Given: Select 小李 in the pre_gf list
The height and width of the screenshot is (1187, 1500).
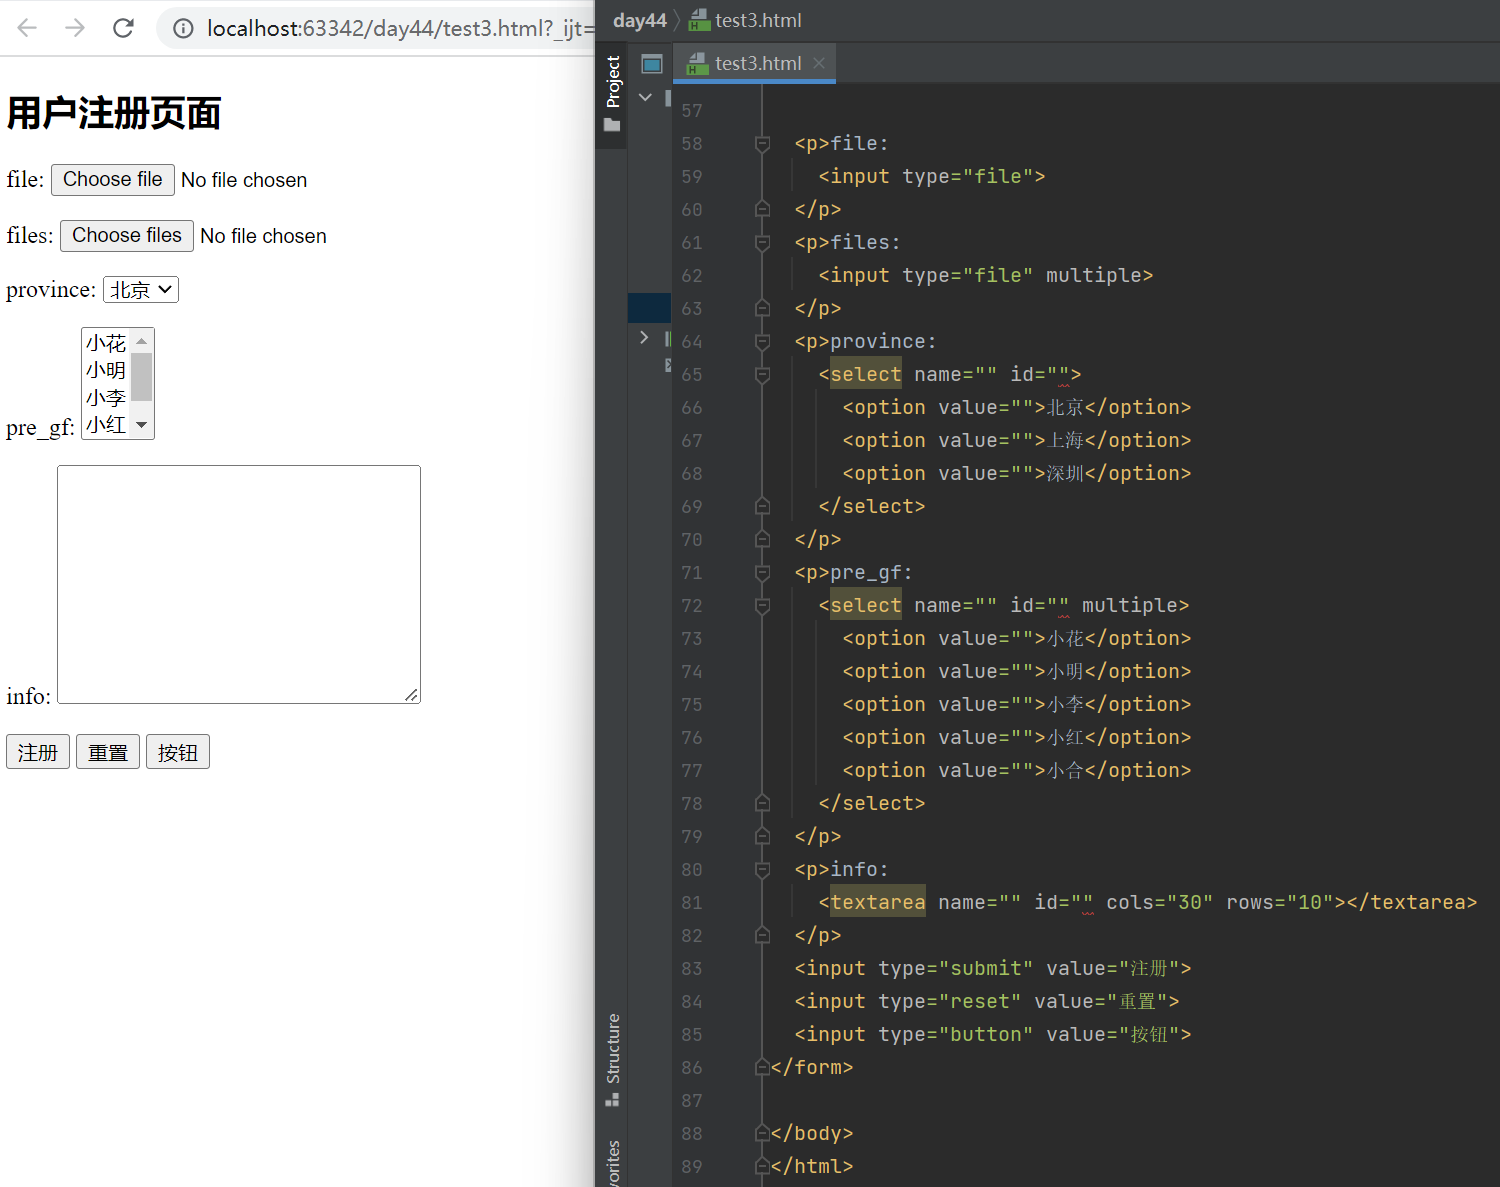Looking at the screenshot, I should coord(106,398).
